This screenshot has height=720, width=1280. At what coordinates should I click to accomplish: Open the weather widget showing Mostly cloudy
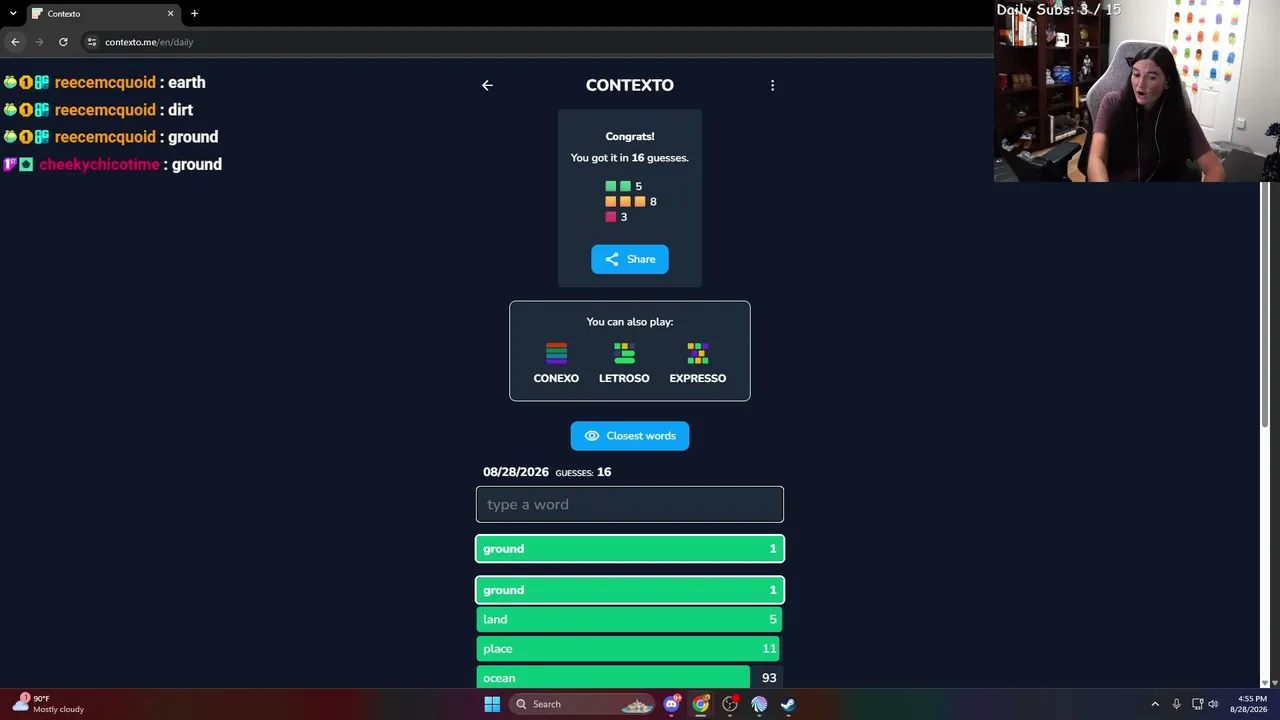[x=48, y=704]
